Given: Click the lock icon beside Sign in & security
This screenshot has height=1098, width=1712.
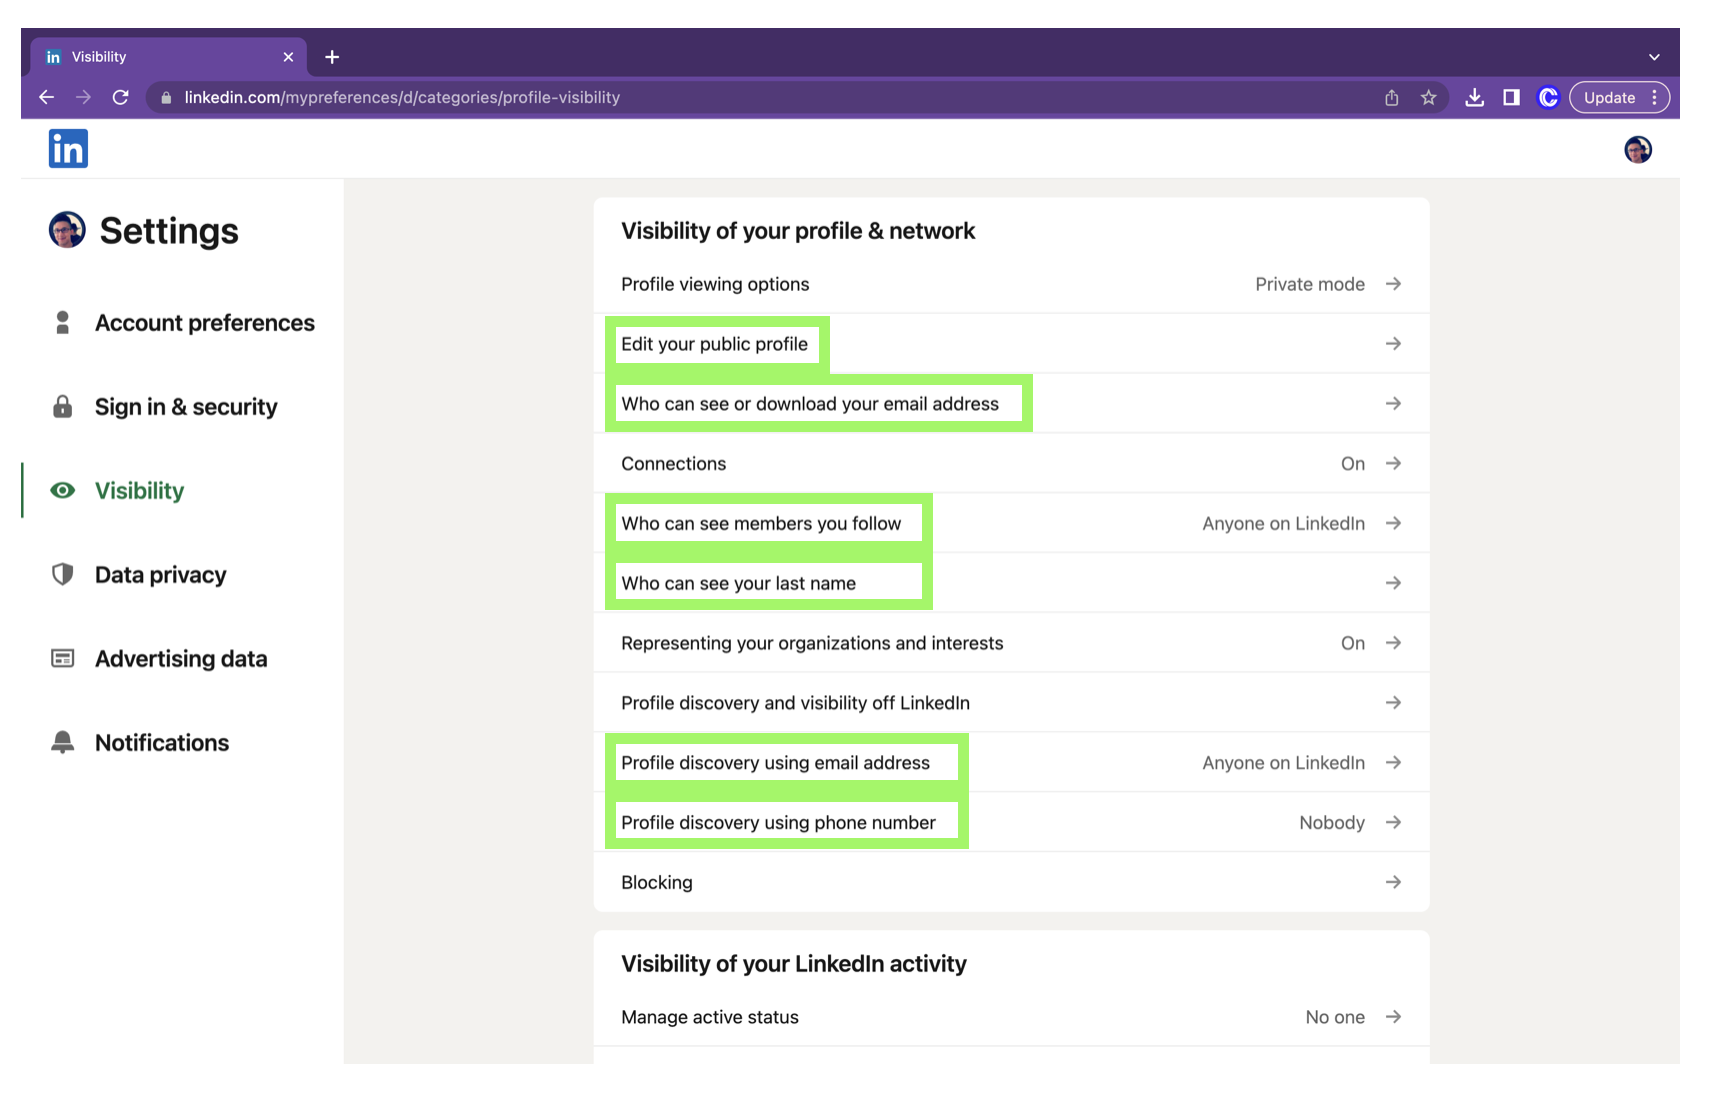Looking at the screenshot, I should tap(62, 406).
